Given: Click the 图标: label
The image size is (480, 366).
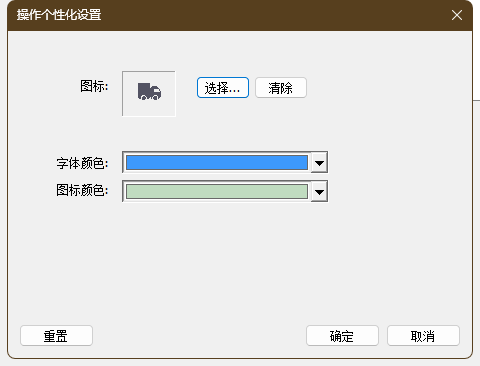Looking at the screenshot, I should click(x=94, y=86).
